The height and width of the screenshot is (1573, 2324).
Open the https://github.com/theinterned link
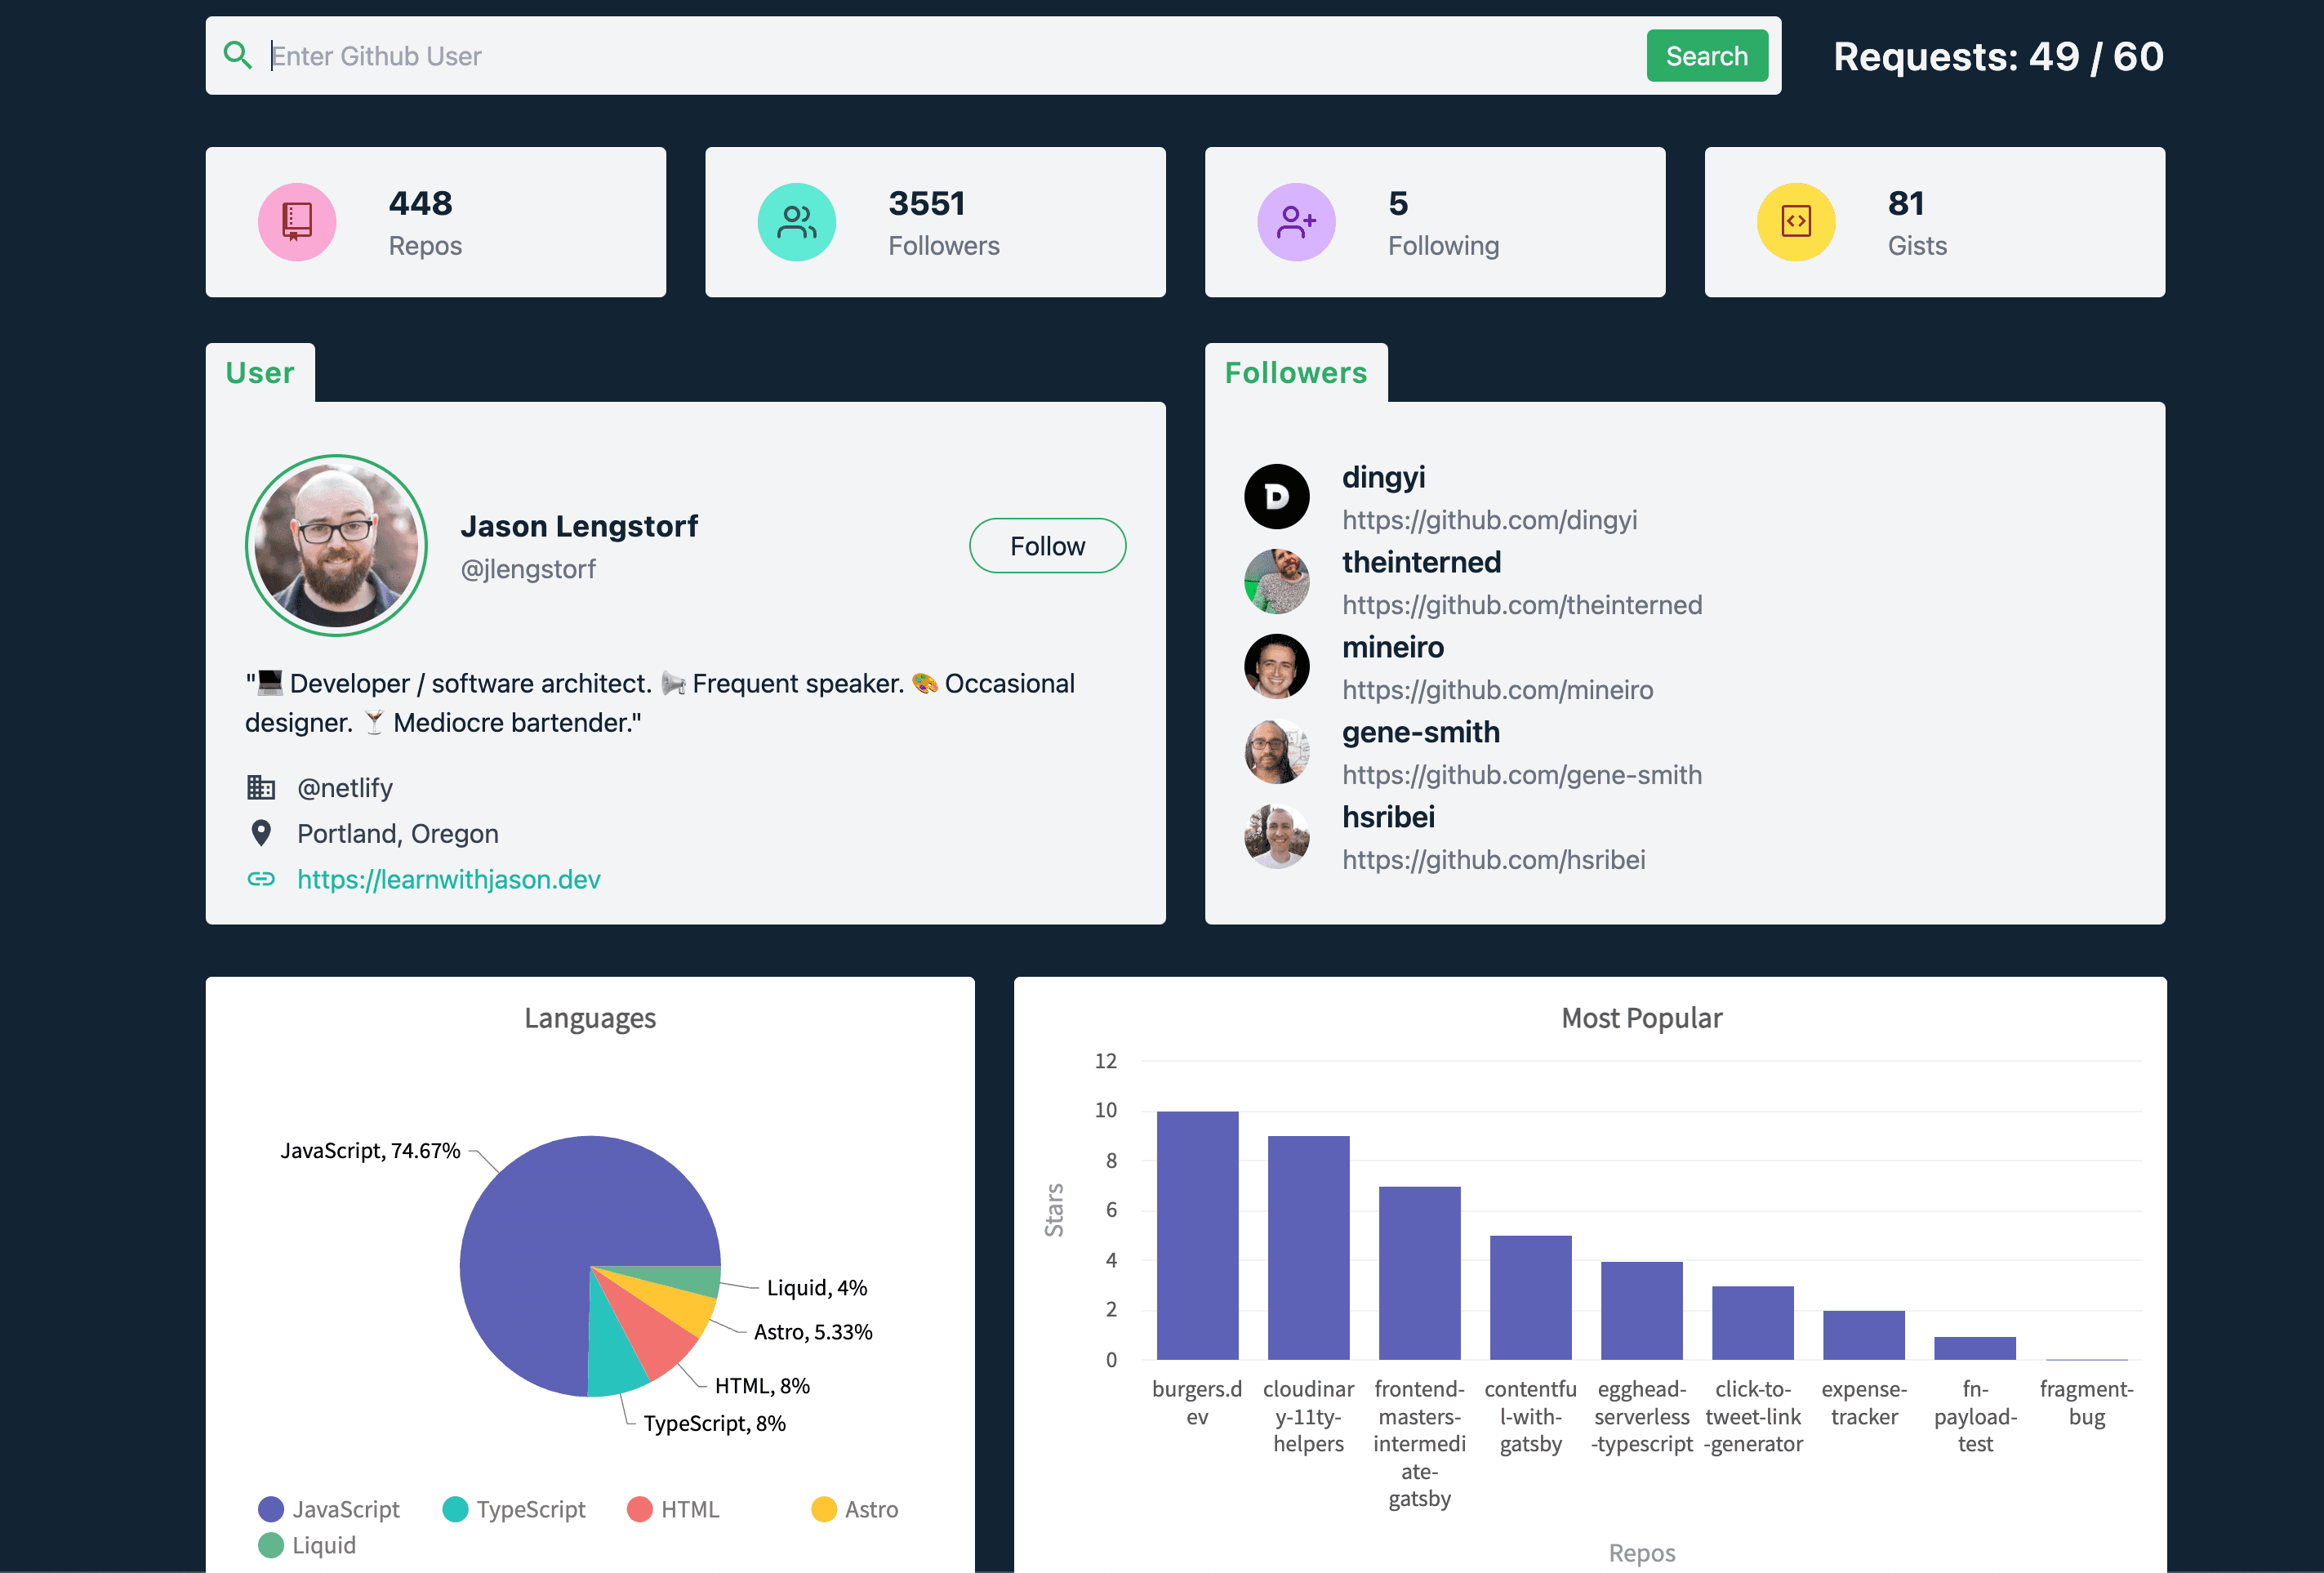tap(1522, 605)
